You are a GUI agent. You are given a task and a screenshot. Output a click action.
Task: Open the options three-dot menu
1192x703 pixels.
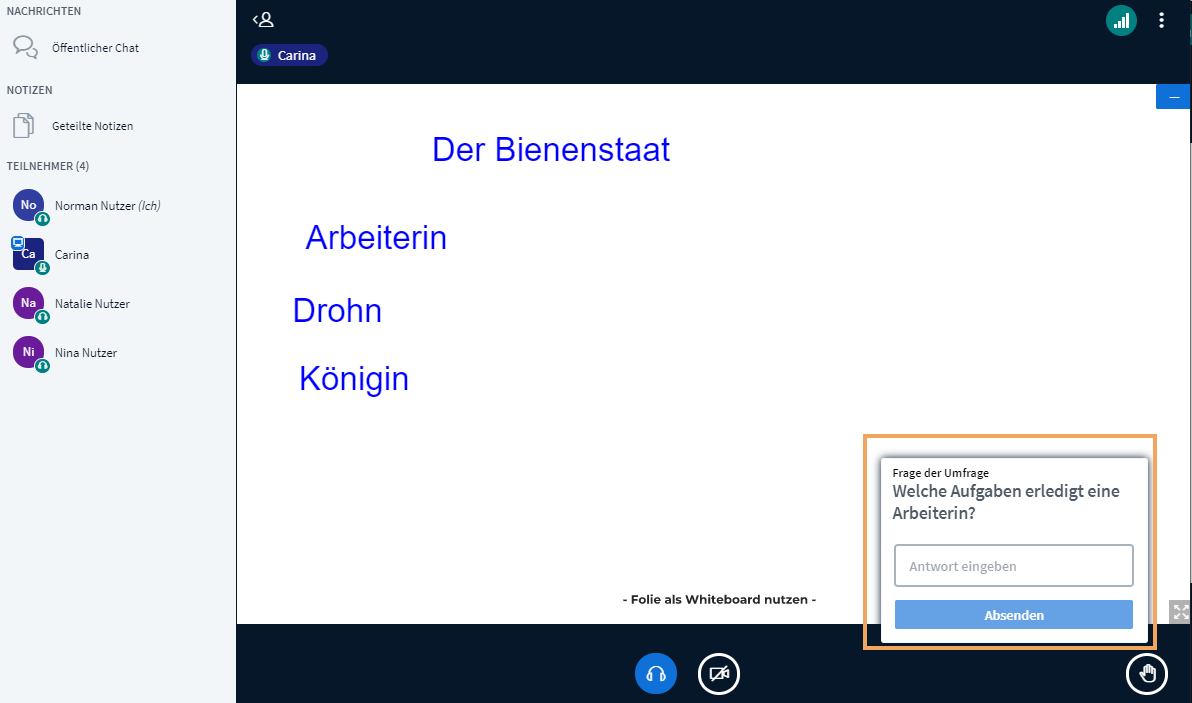[x=1161, y=19]
